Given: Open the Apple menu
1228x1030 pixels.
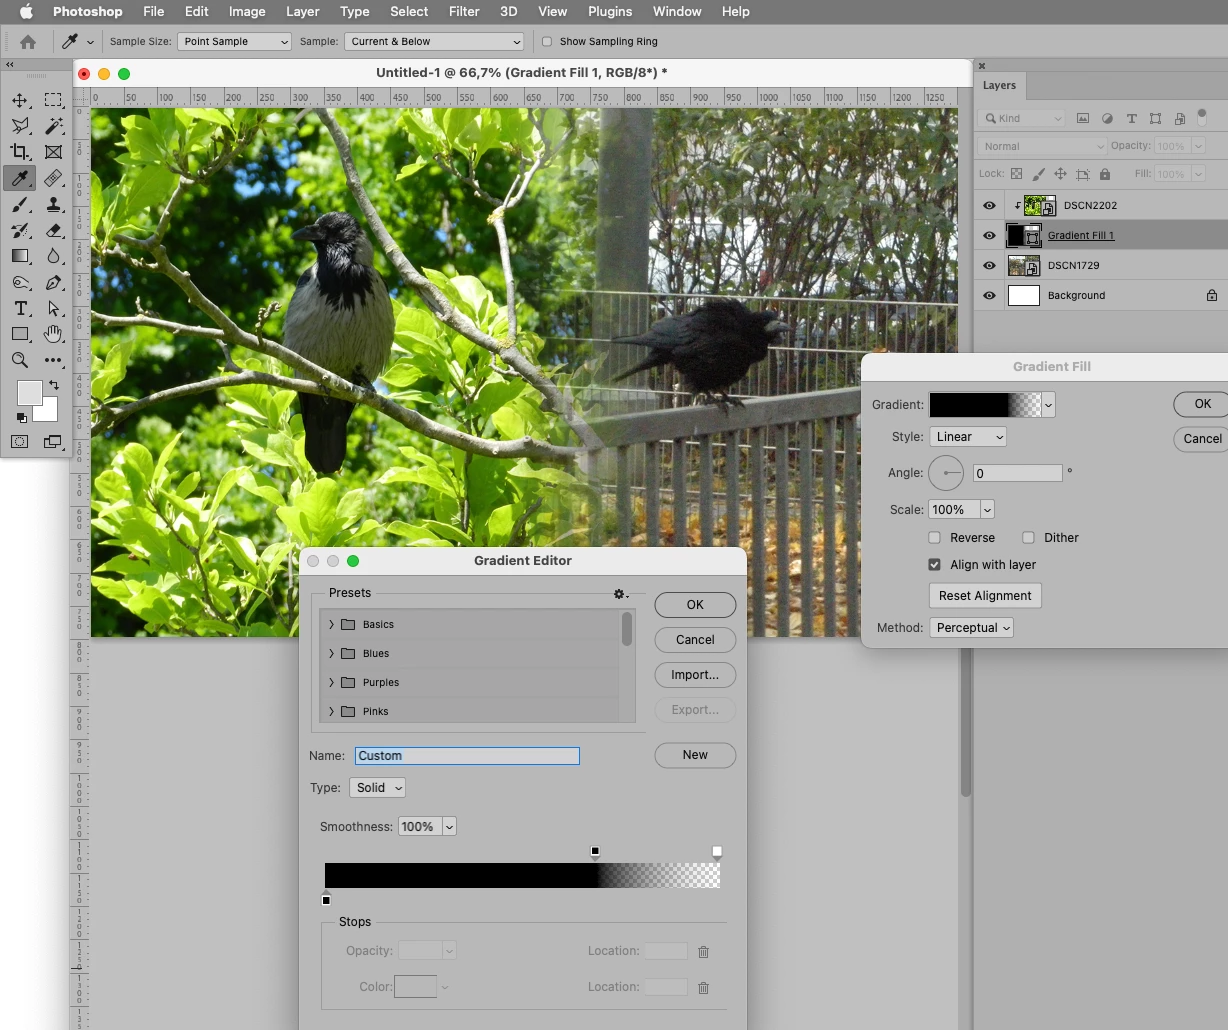Looking at the screenshot, I should (x=26, y=12).
